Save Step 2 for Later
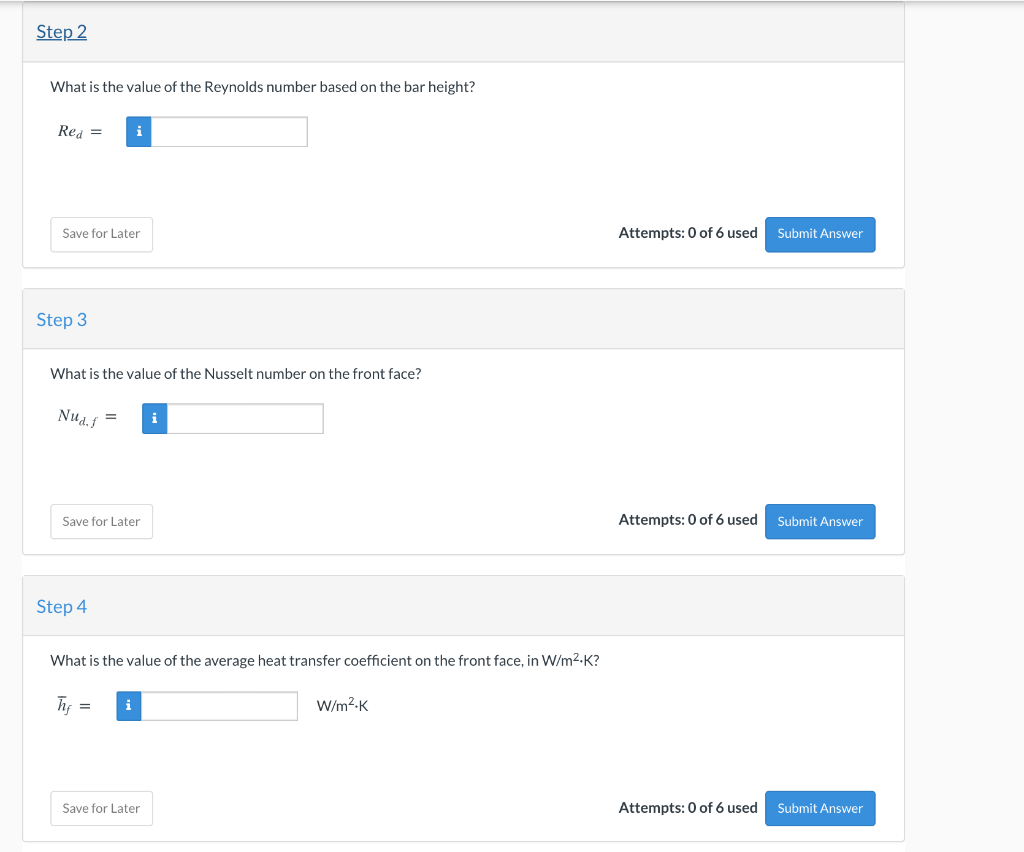The image size is (1024, 852). pos(101,234)
